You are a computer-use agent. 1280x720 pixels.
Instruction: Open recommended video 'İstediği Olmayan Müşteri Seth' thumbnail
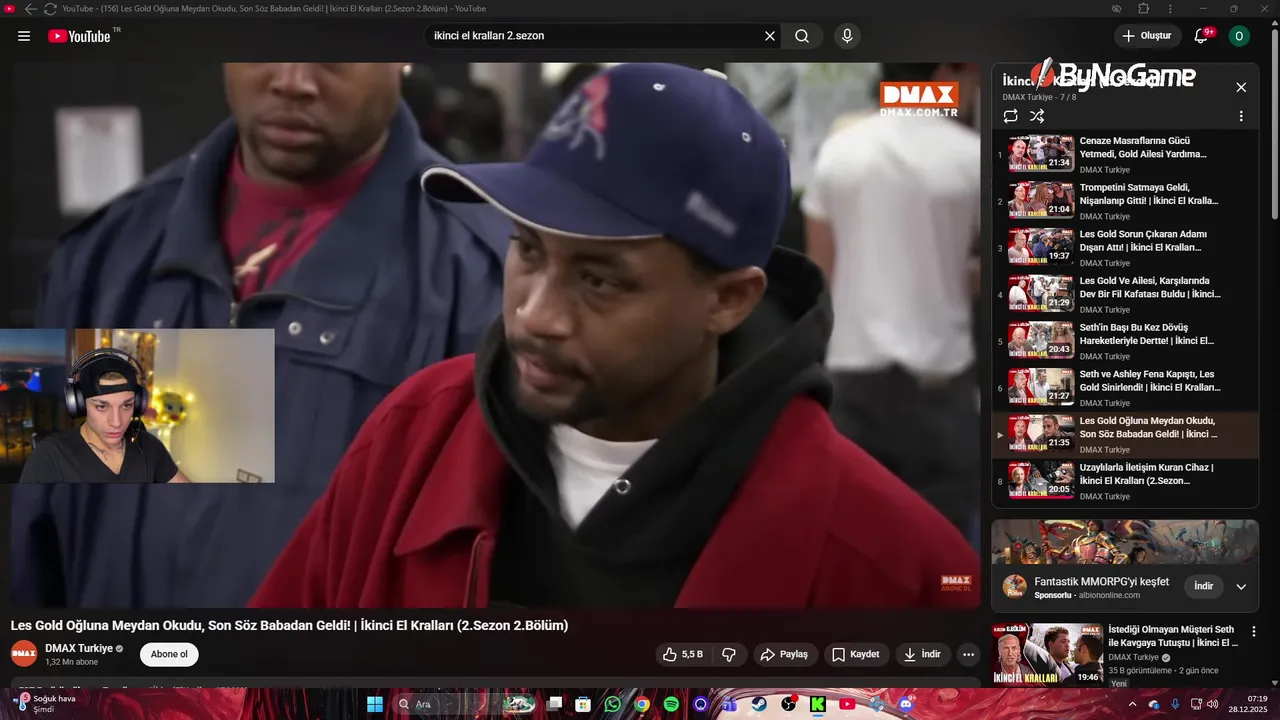1048,653
